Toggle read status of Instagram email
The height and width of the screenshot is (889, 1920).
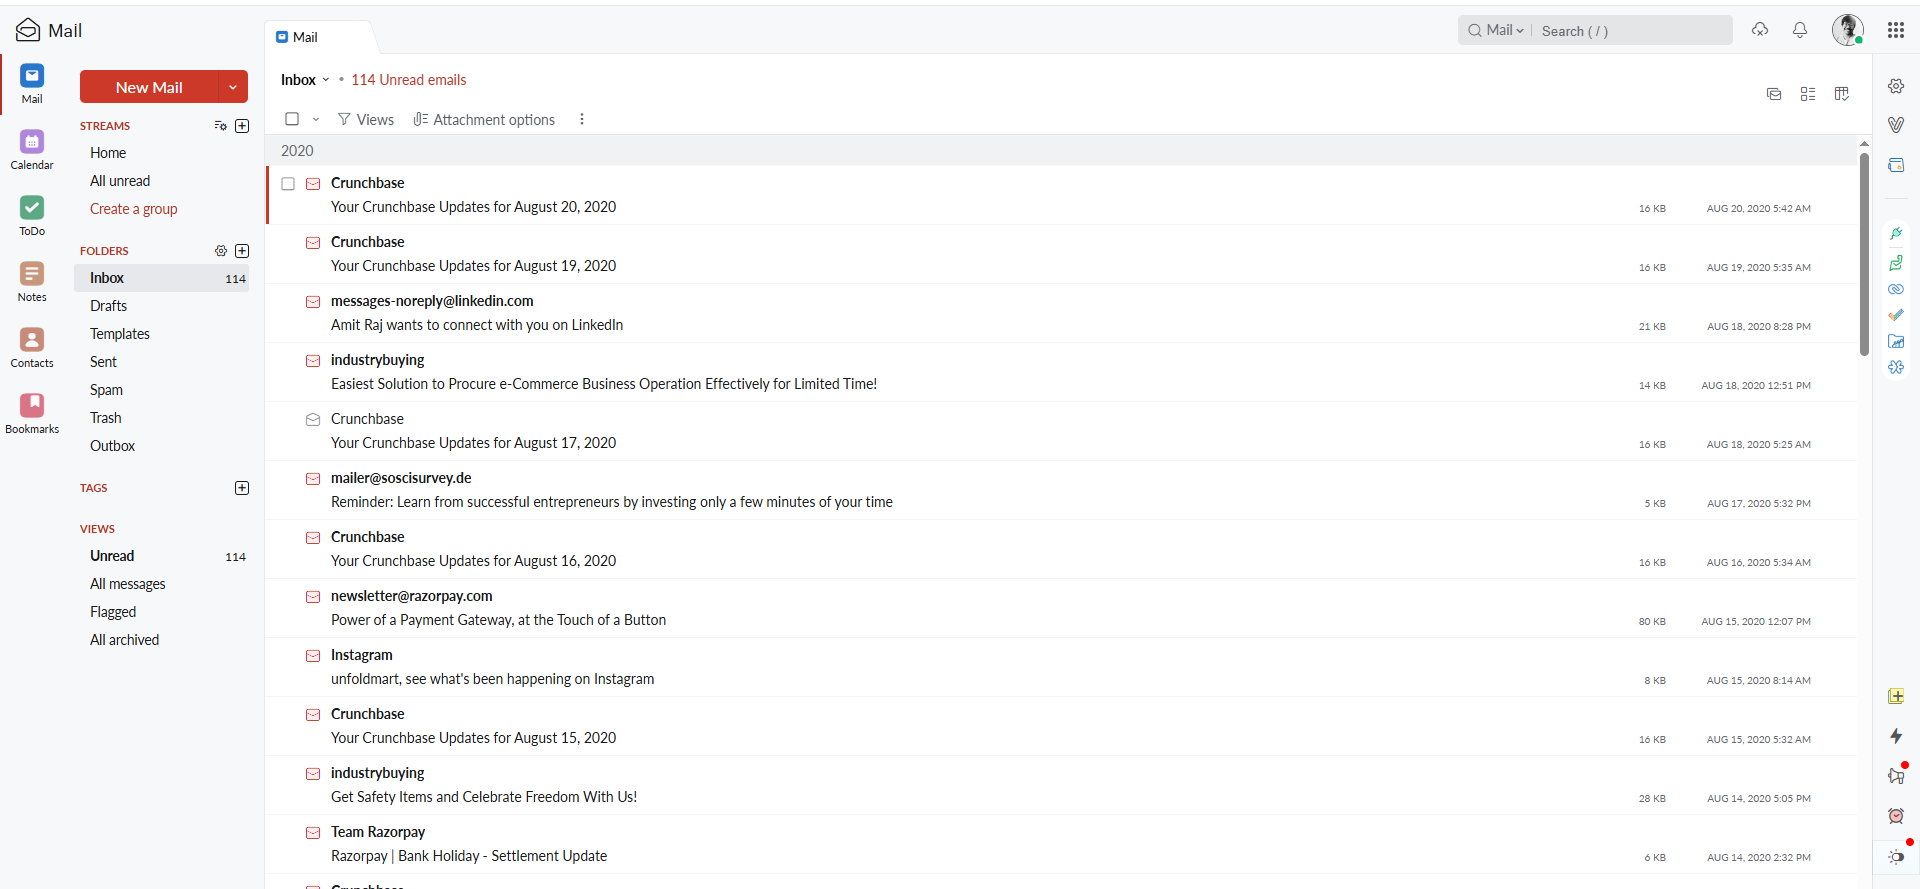coord(313,656)
